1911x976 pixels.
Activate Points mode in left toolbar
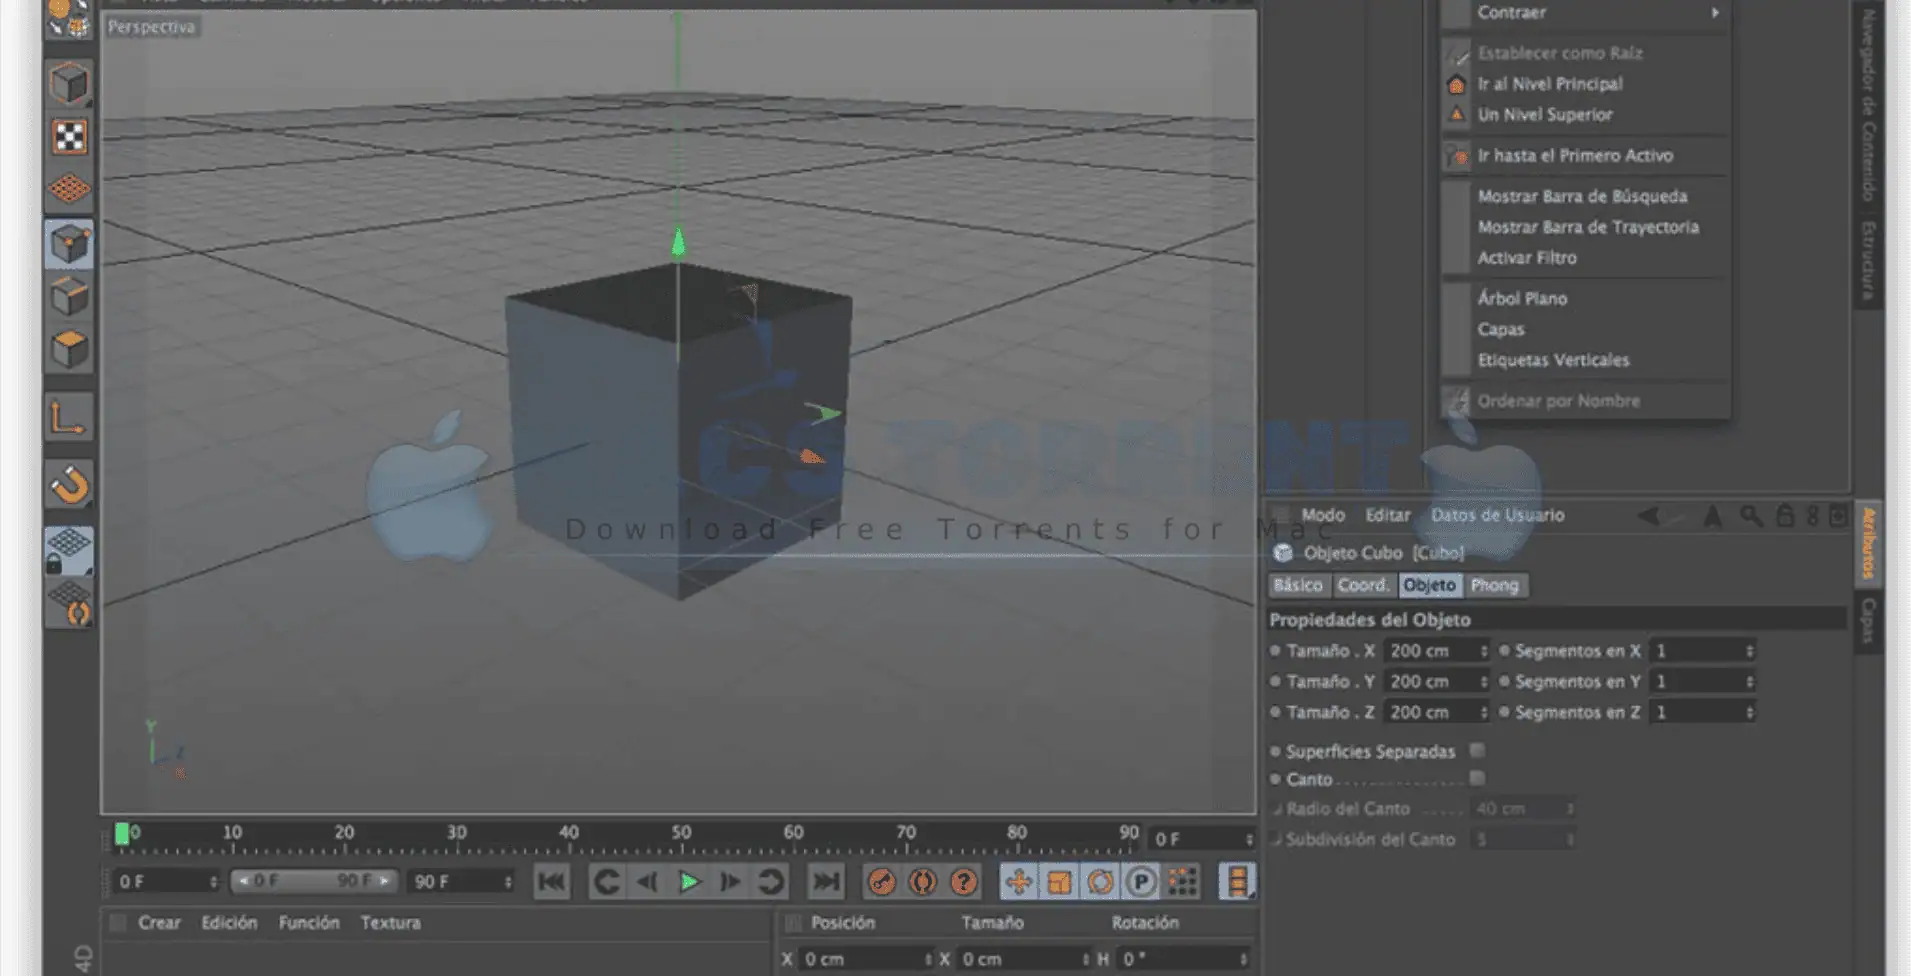click(69, 243)
